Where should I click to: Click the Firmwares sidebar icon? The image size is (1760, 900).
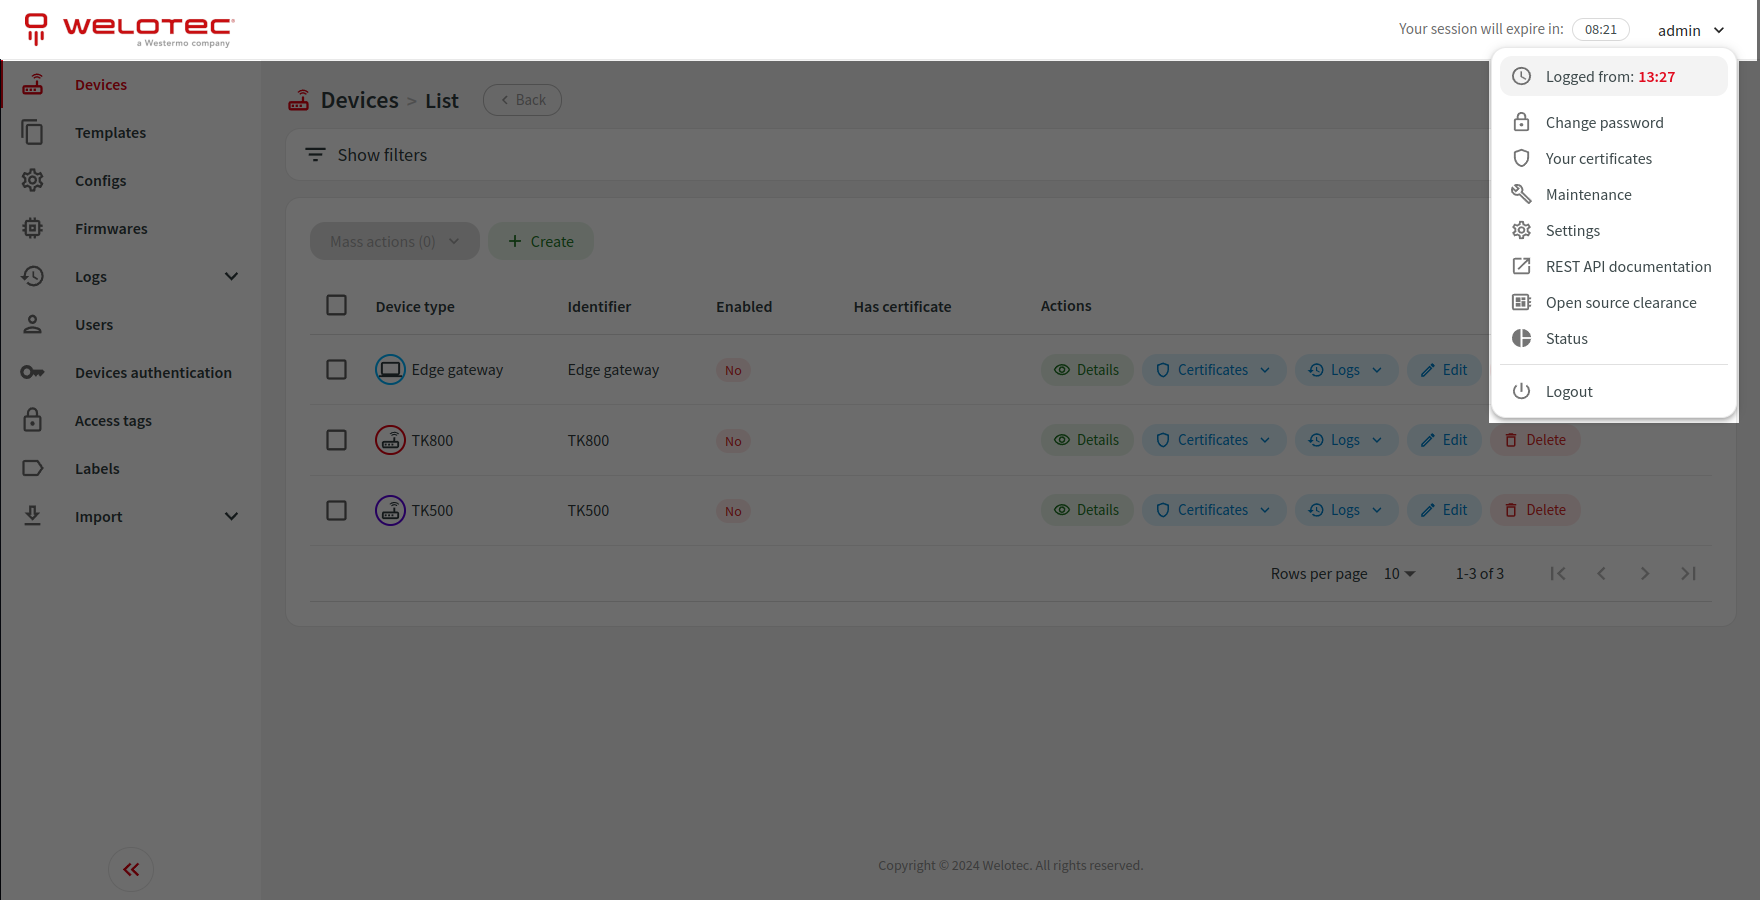pyautogui.click(x=33, y=228)
